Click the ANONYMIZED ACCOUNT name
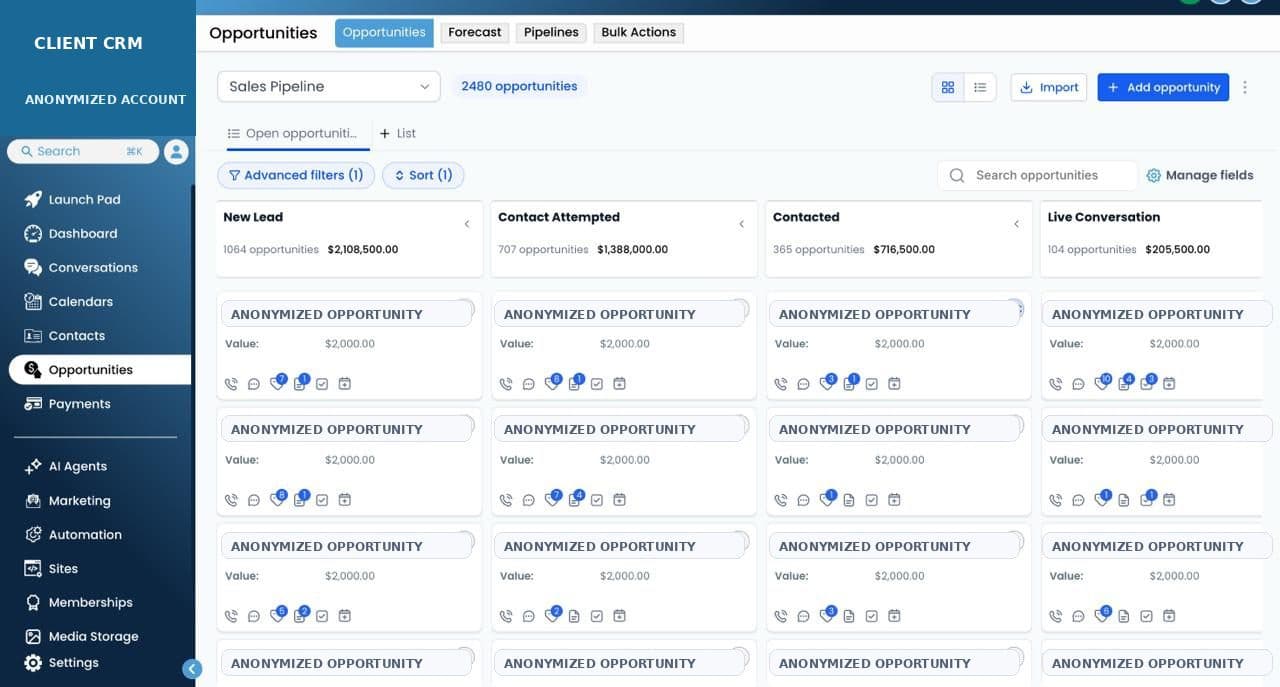The image size is (1280, 687). [x=106, y=99]
